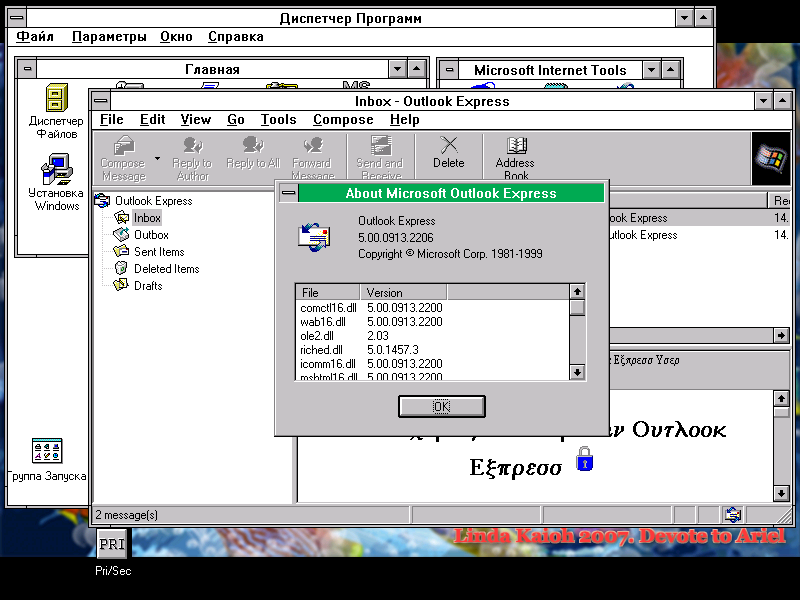Click scroll up arrow in file version list
The image size is (800, 600).
(577, 291)
